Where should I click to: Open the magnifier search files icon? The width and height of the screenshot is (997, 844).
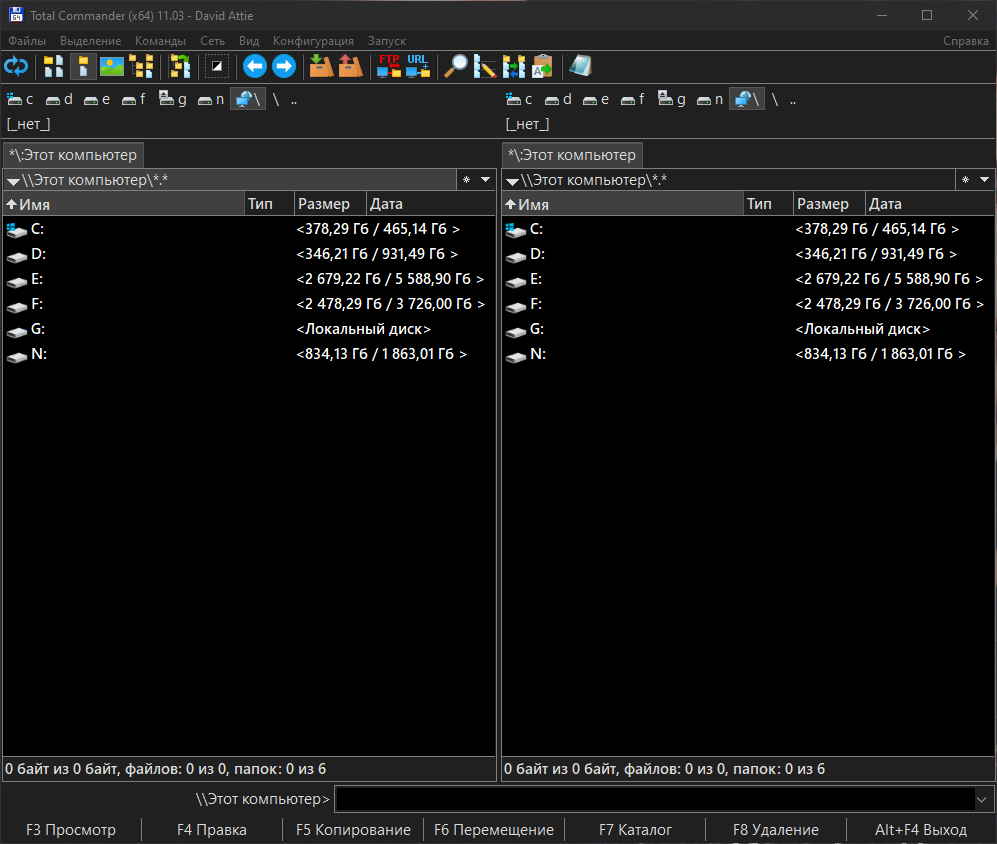coord(455,66)
